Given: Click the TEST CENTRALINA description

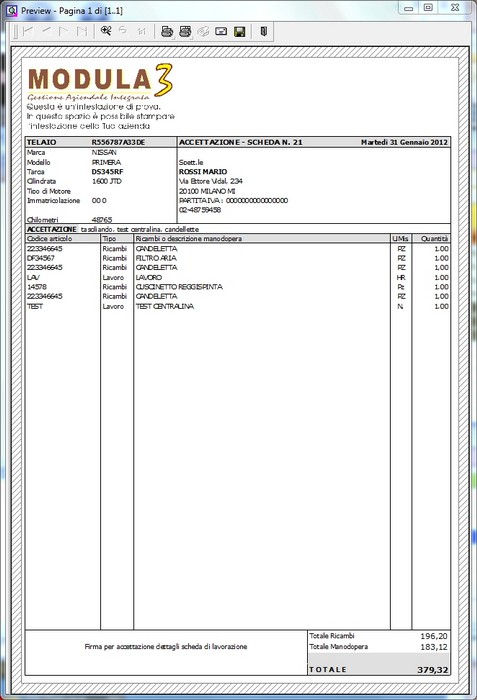Looking at the screenshot, I should pyautogui.click(x=165, y=306).
